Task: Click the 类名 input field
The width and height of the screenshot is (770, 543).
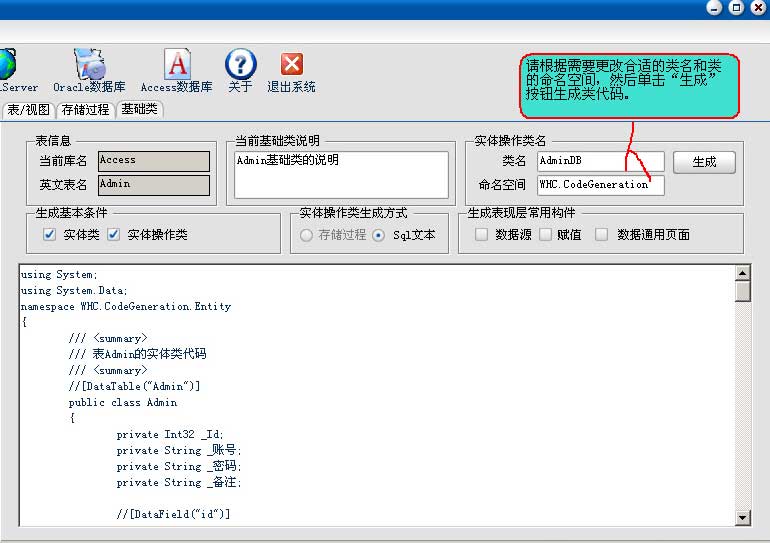Action: tap(600, 161)
